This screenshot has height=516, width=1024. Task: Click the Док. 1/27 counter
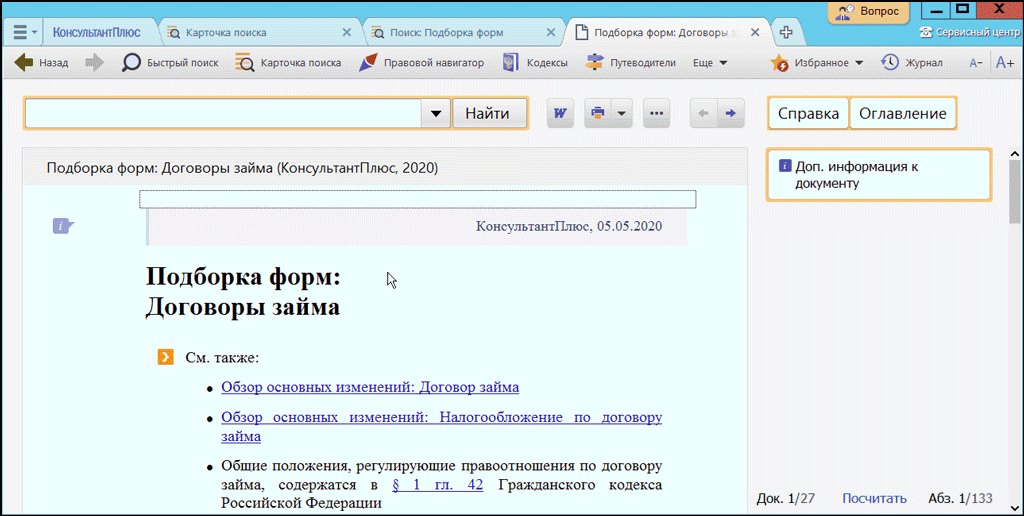786,498
